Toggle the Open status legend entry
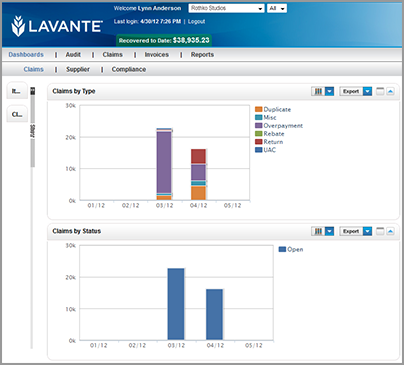 point(291,249)
